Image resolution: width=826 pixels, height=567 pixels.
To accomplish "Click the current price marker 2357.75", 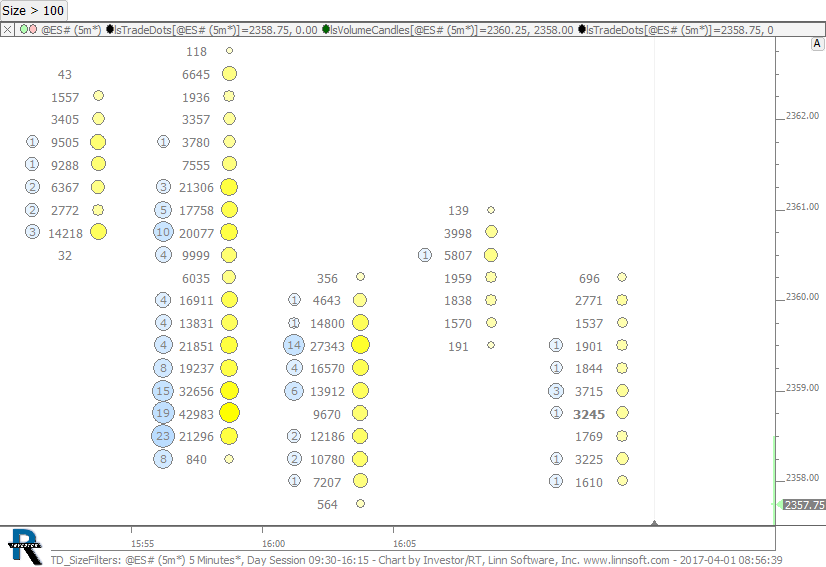I will point(804,505).
